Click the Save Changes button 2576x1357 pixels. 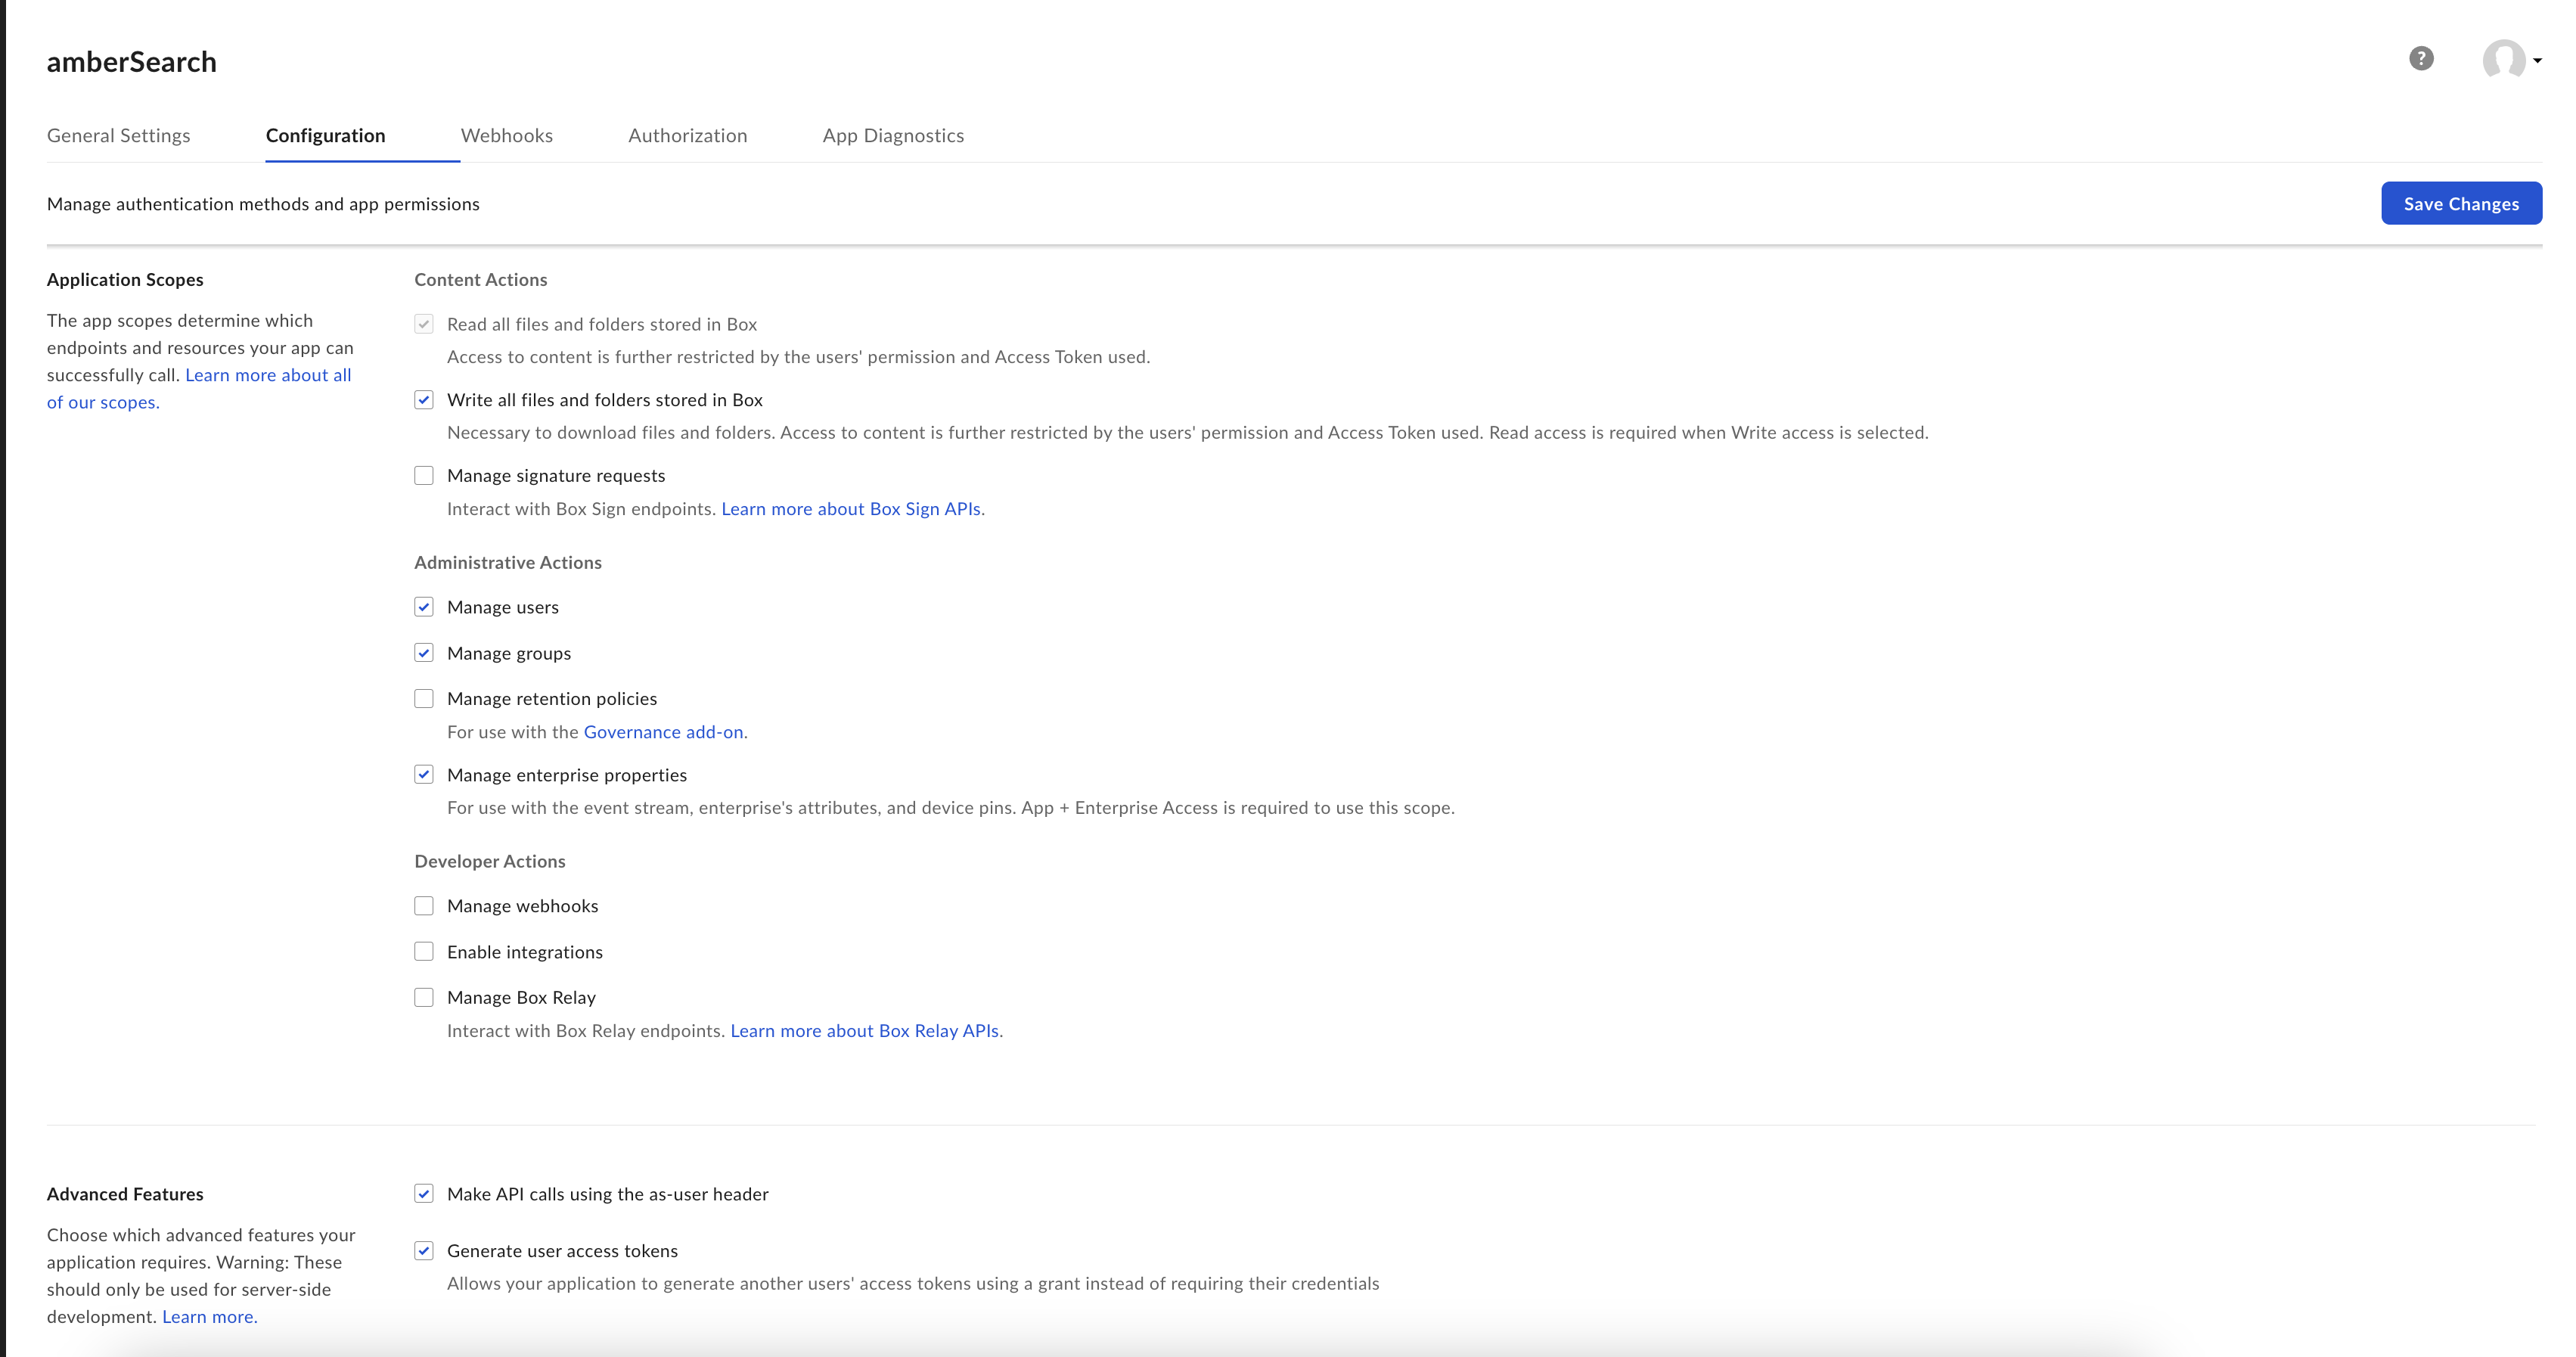[2461, 203]
